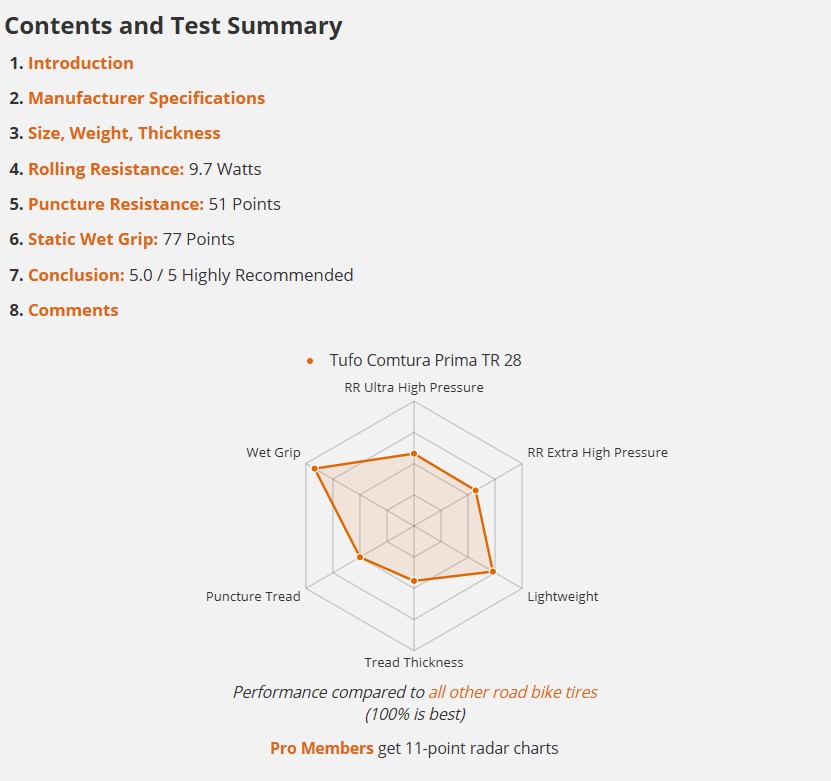Select the RR Extra High Pressure data point
This screenshot has height=781, width=831.
click(475, 491)
